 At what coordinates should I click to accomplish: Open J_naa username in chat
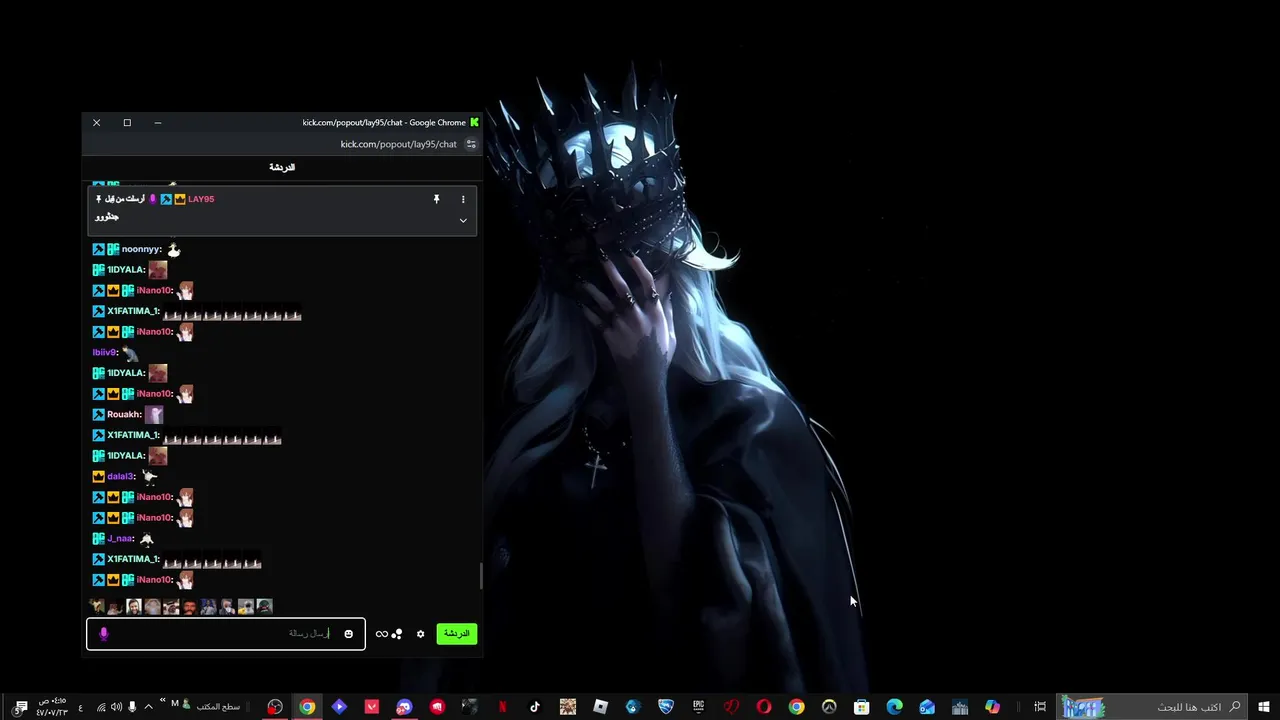120,538
